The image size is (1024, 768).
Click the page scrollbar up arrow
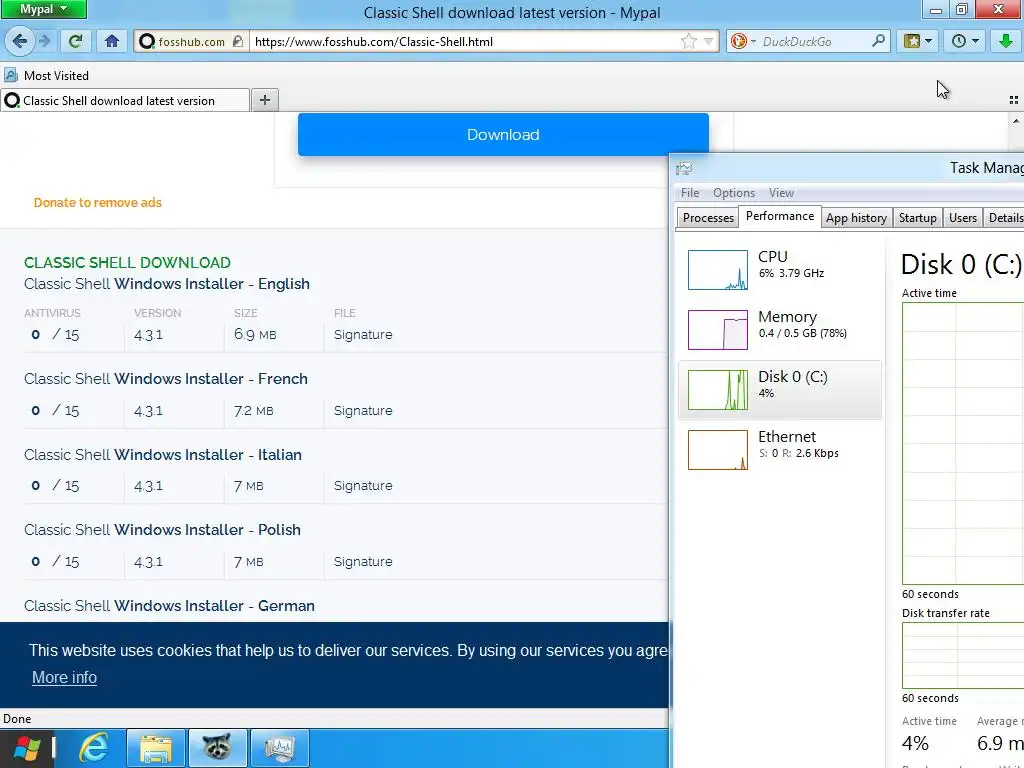(x=1016, y=121)
